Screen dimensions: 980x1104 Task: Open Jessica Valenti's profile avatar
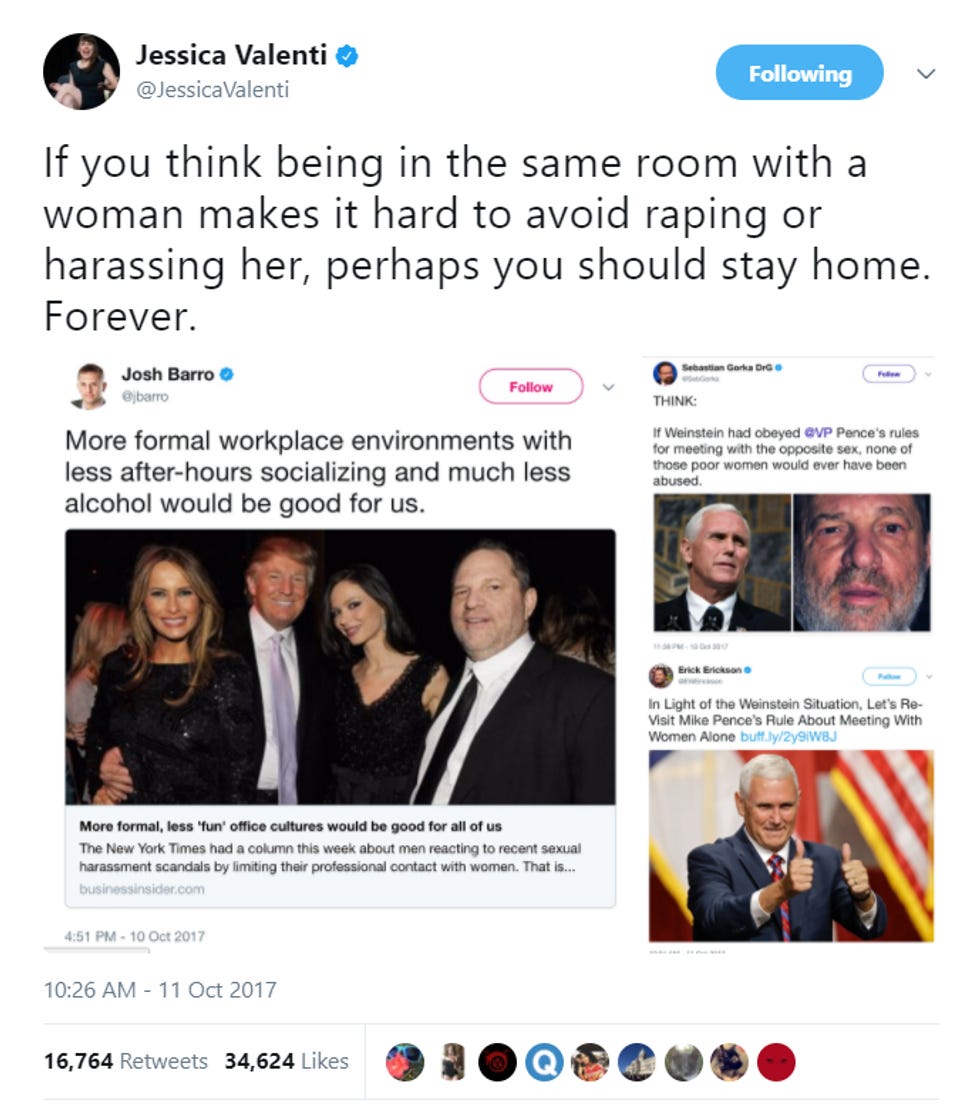(x=82, y=71)
